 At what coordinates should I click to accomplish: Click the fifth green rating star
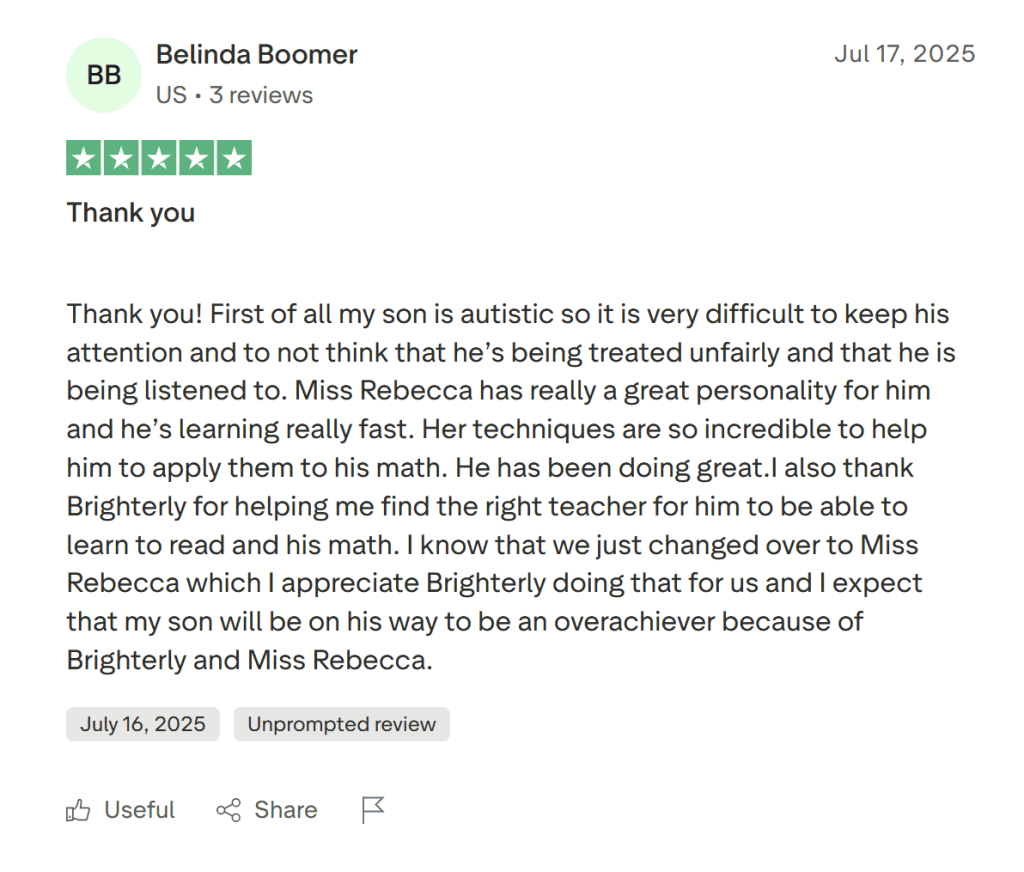tap(233, 158)
